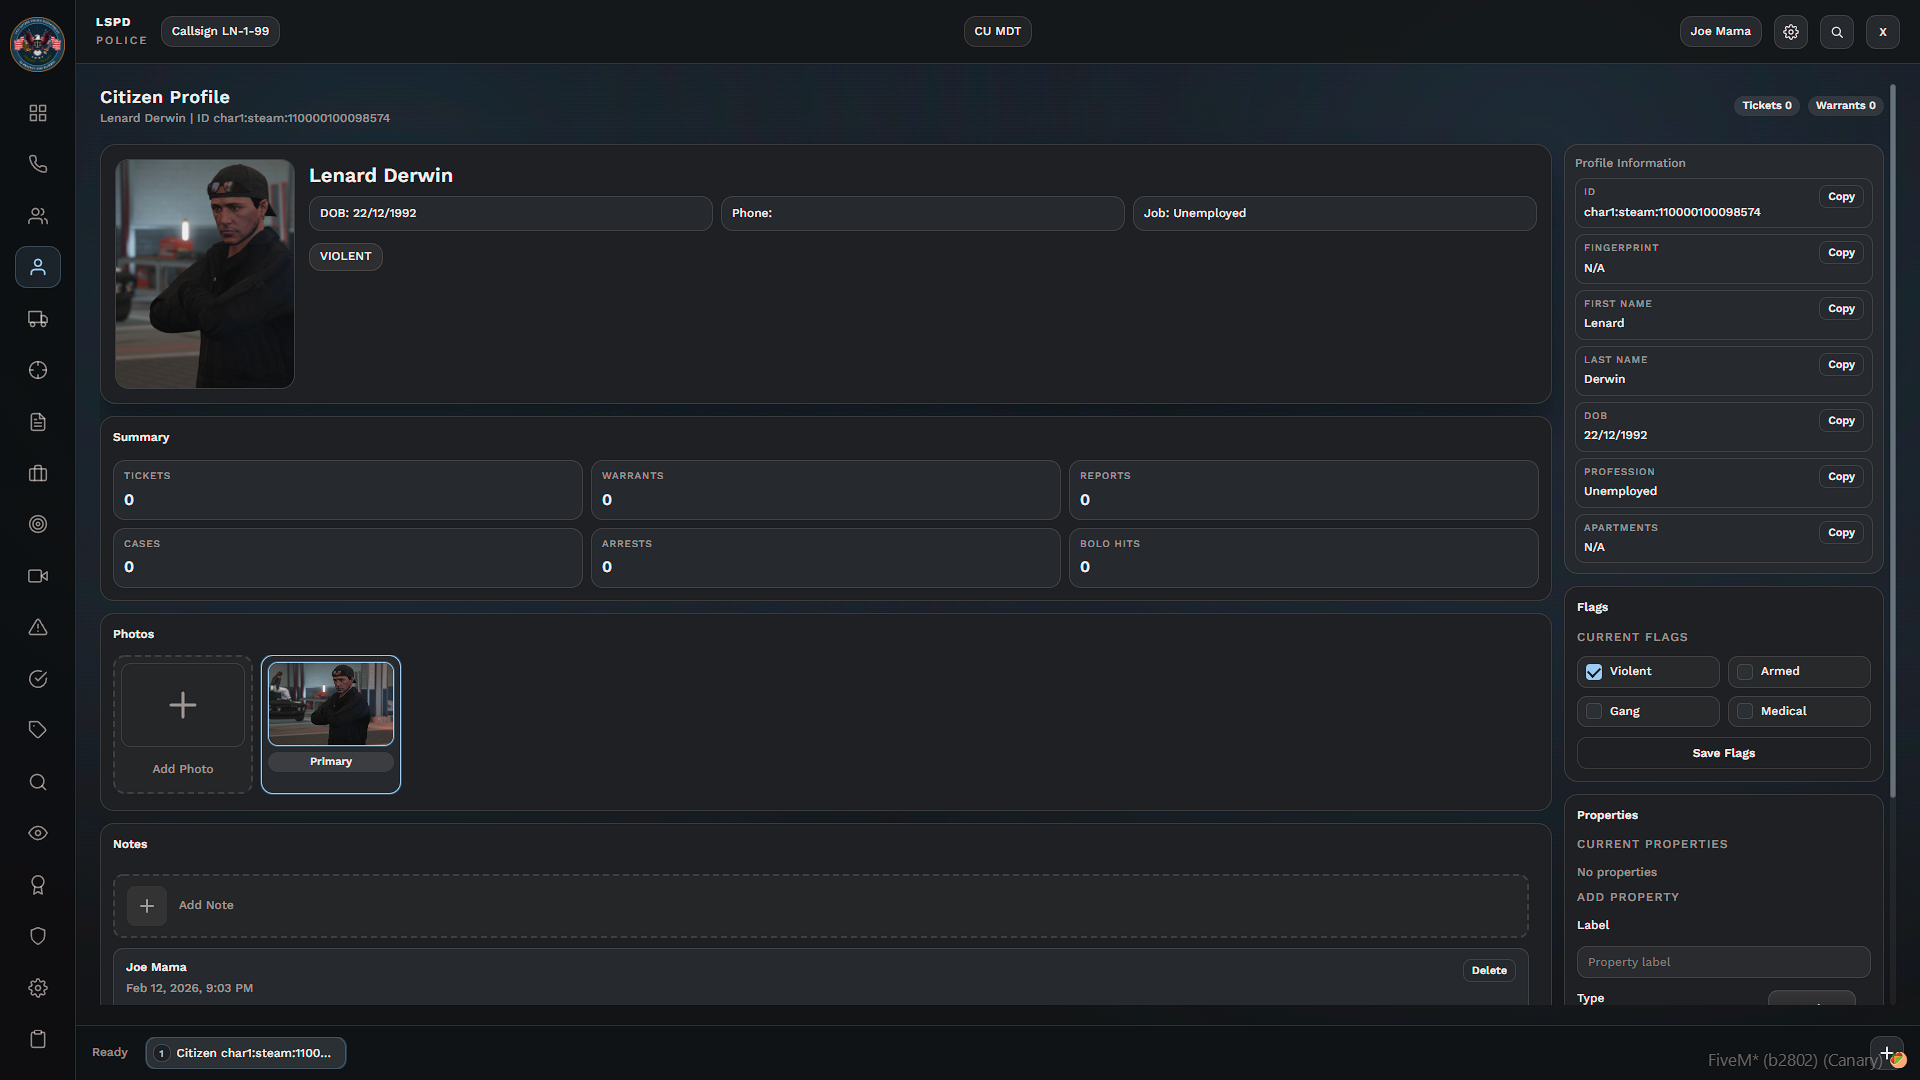1920x1080 pixels.
Task: Open the Type dropdown under Add Property
Action: pyautogui.click(x=1811, y=998)
